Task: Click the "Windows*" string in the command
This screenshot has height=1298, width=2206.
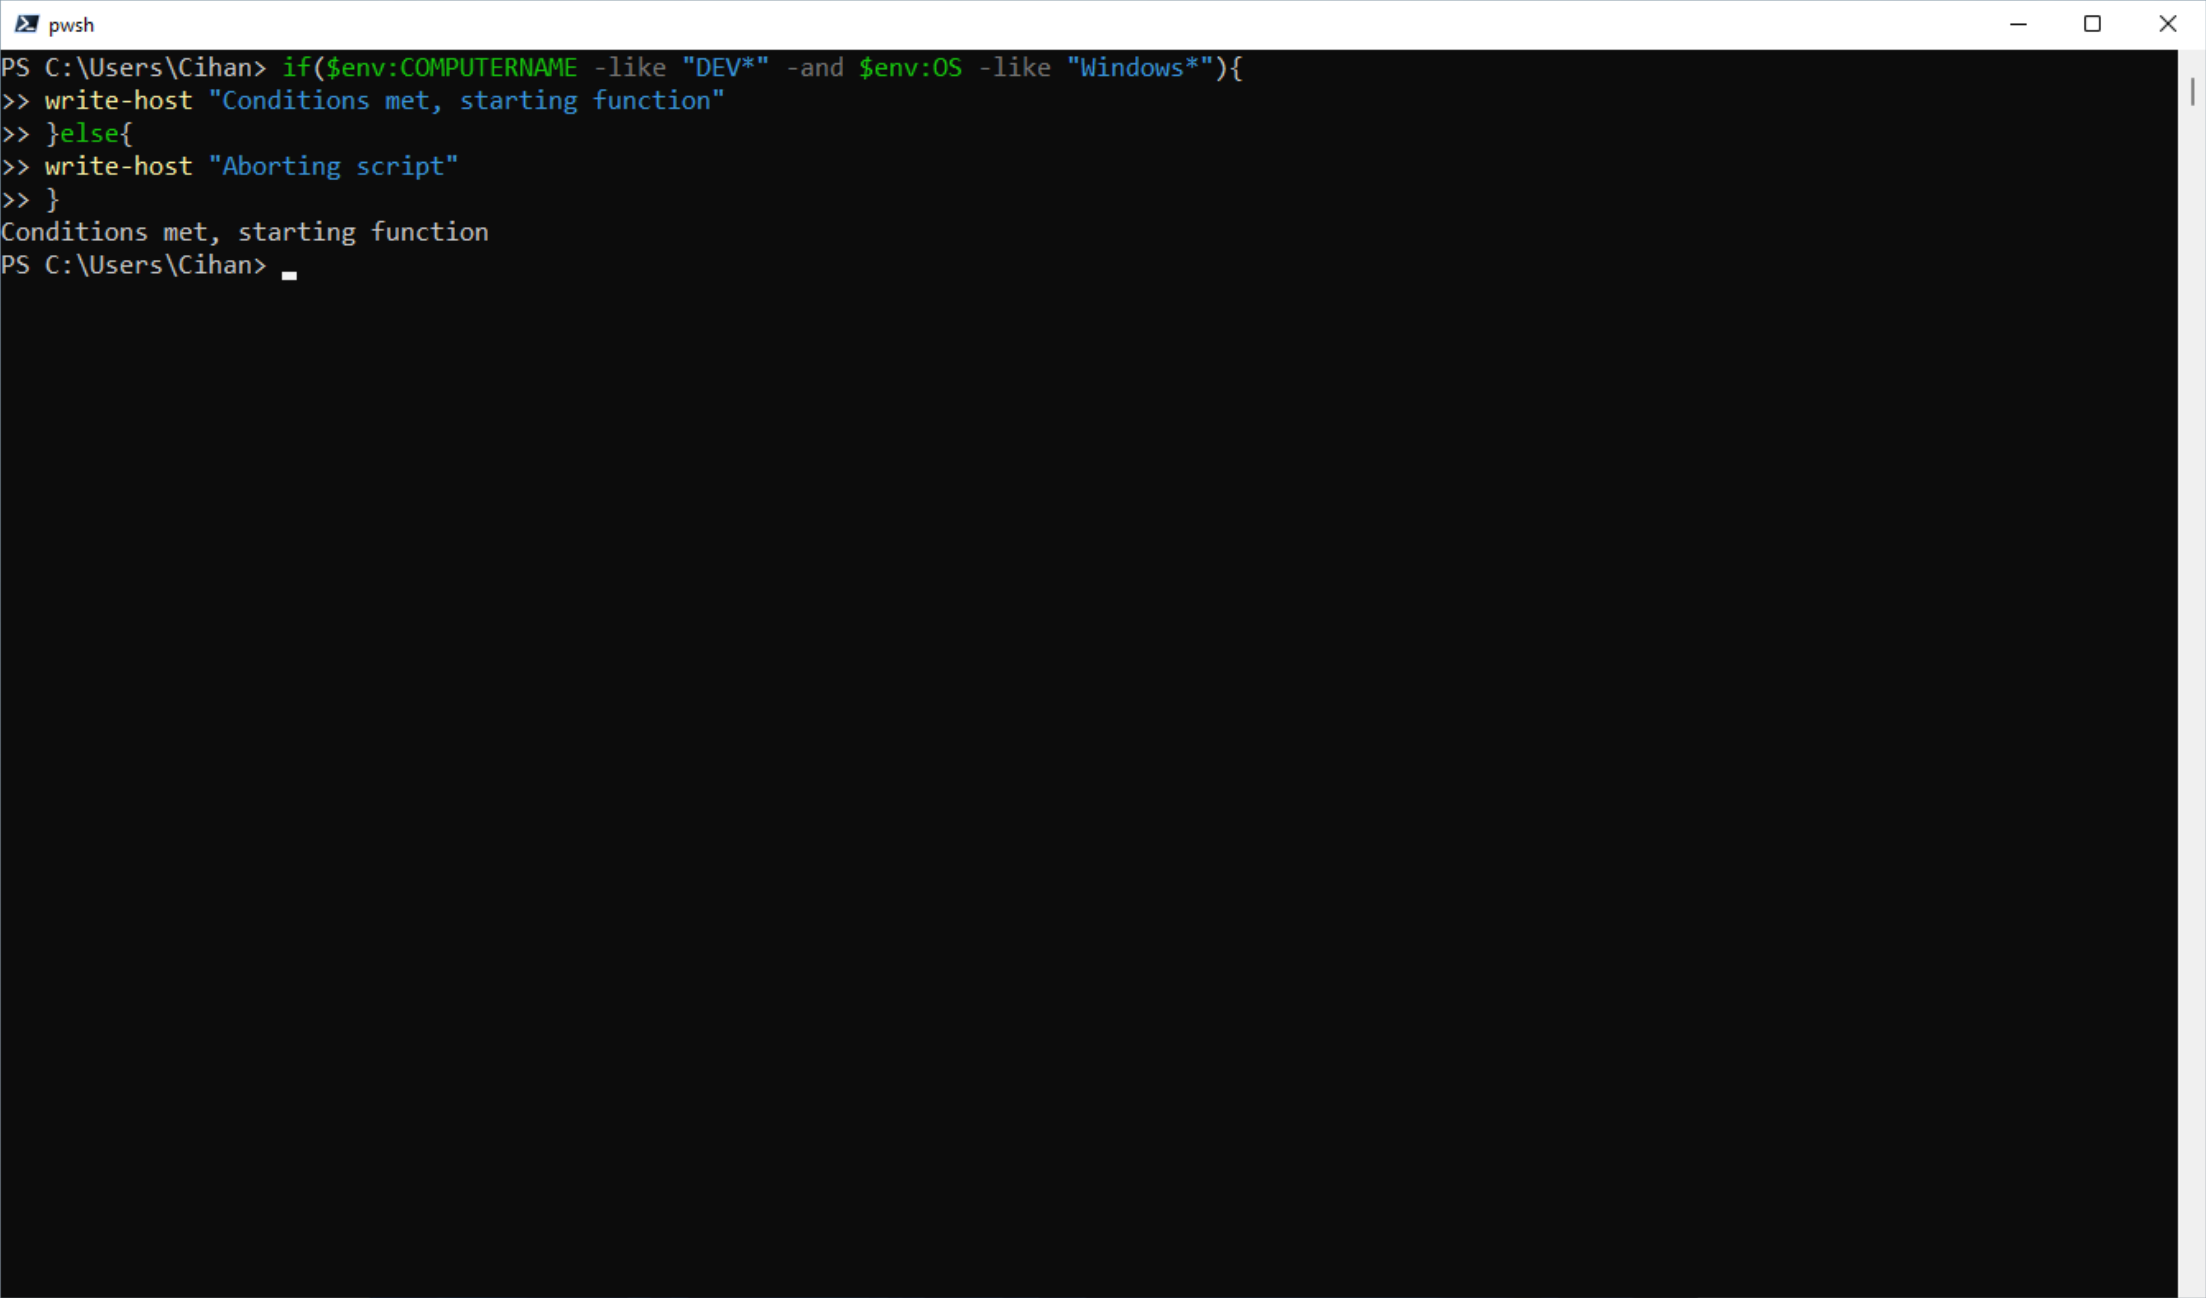Action: pos(1140,68)
